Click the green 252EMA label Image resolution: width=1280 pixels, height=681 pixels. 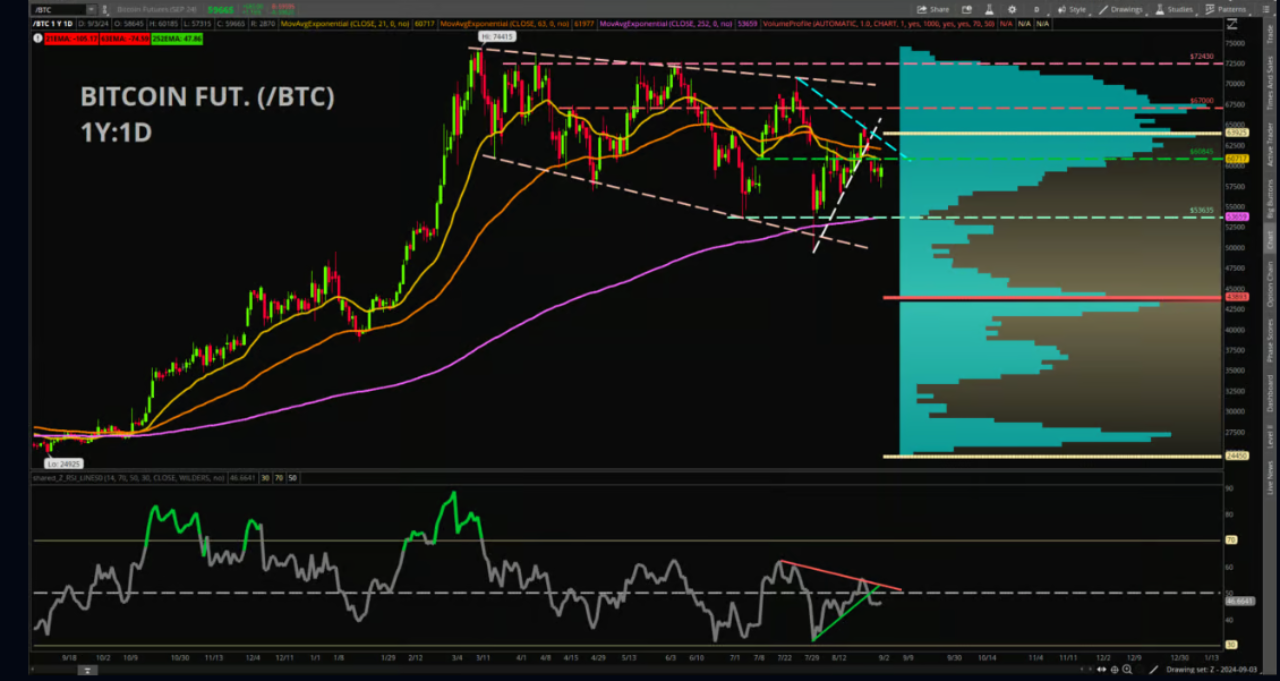point(178,37)
